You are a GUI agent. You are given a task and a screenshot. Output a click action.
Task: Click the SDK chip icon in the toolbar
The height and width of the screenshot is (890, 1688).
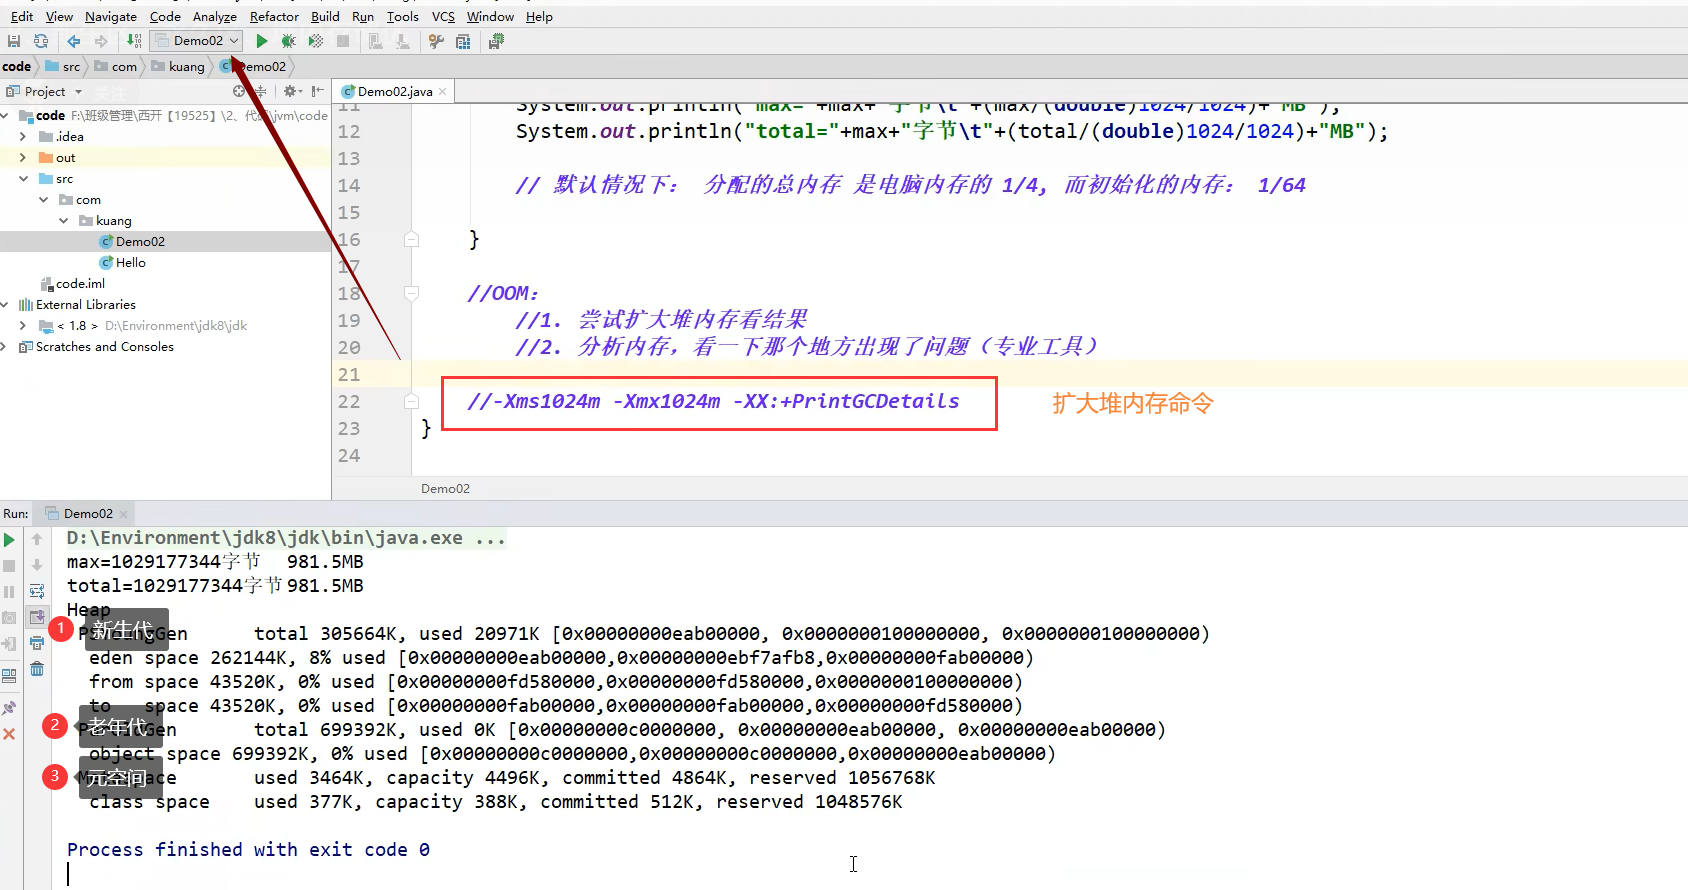coord(496,41)
